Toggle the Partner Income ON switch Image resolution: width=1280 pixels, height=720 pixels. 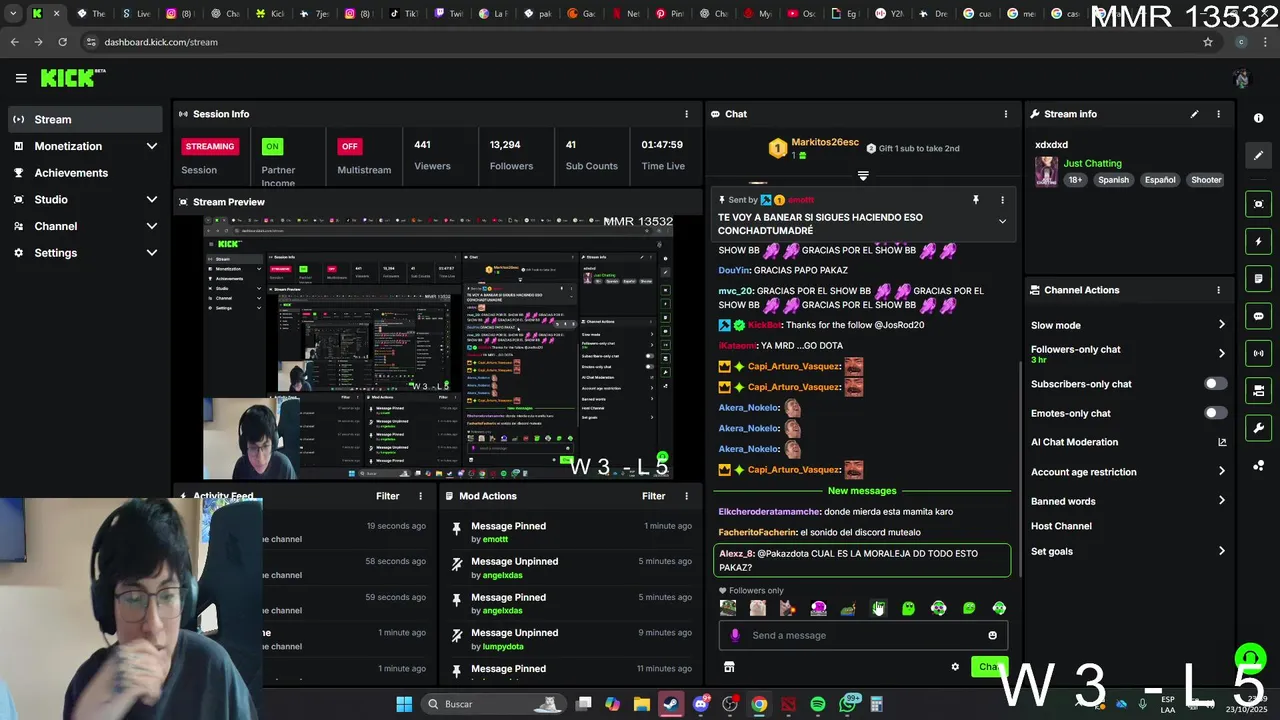[x=272, y=146]
